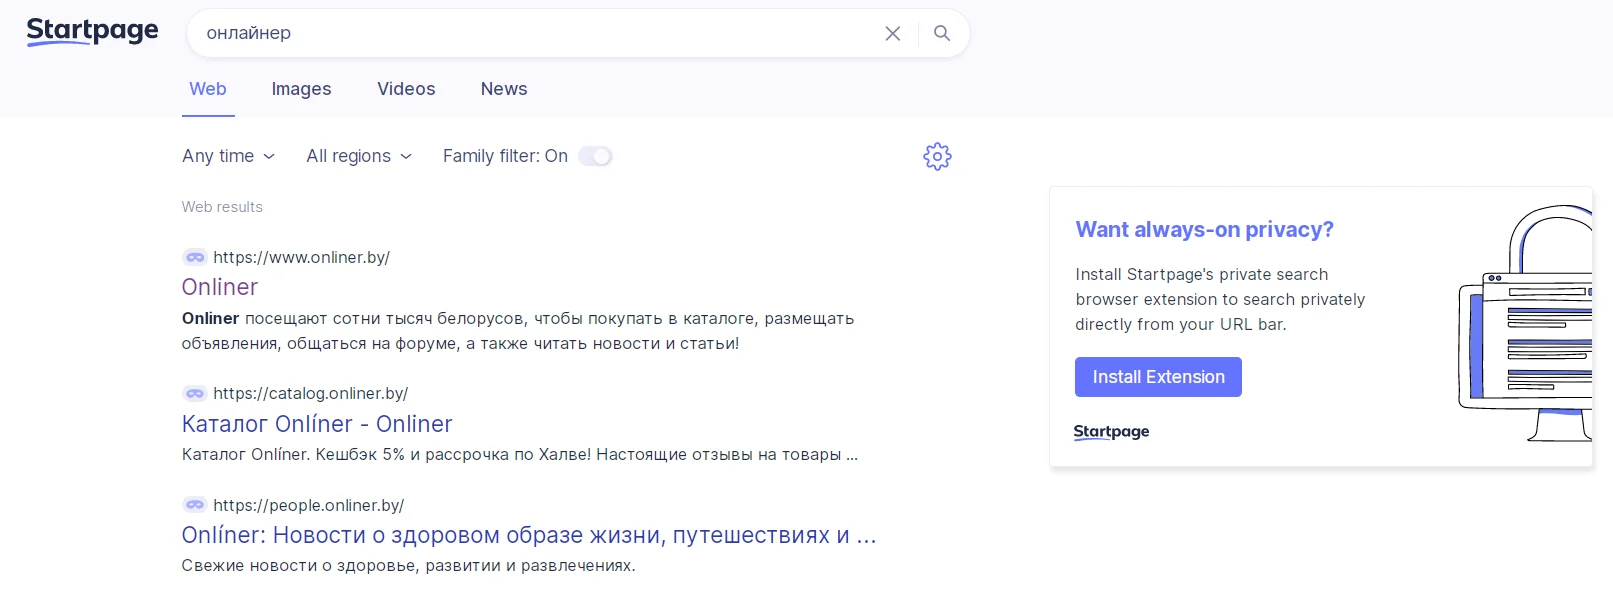Click the magnifying glass search icon
Image resolution: width=1613 pixels, height=594 pixels.
[x=942, y=34]
